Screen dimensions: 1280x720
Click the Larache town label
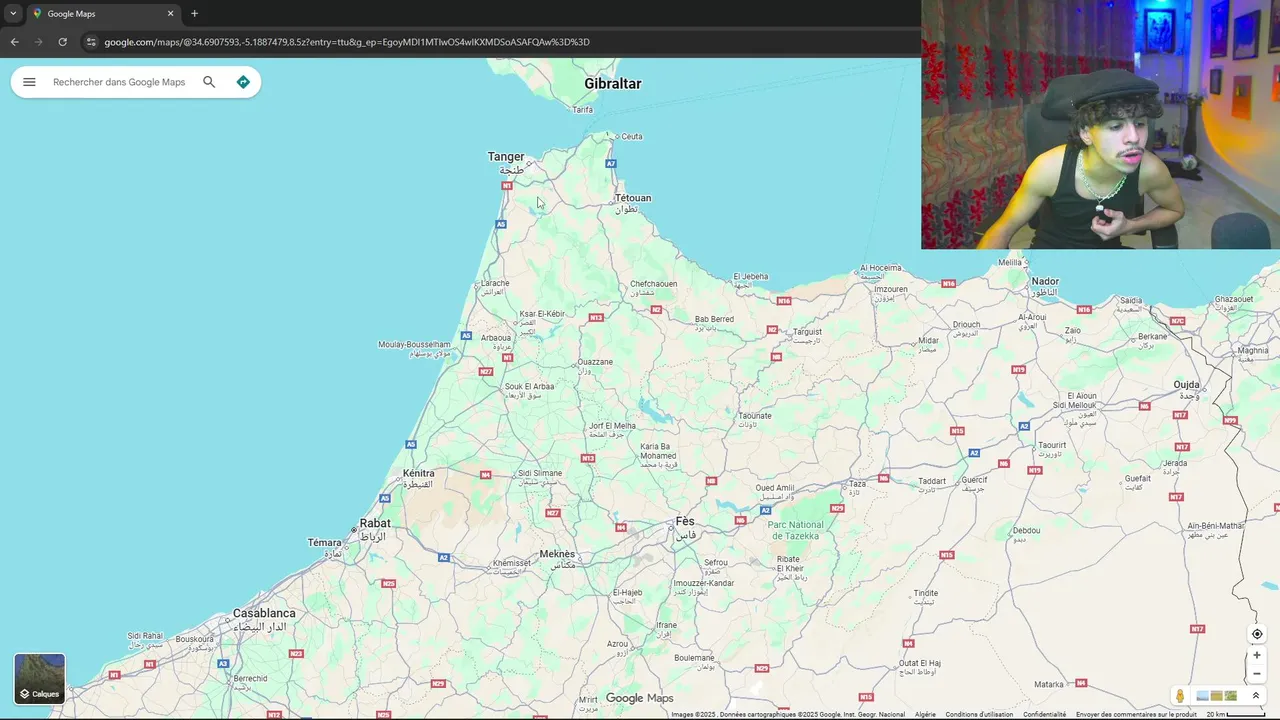point(495,283)
